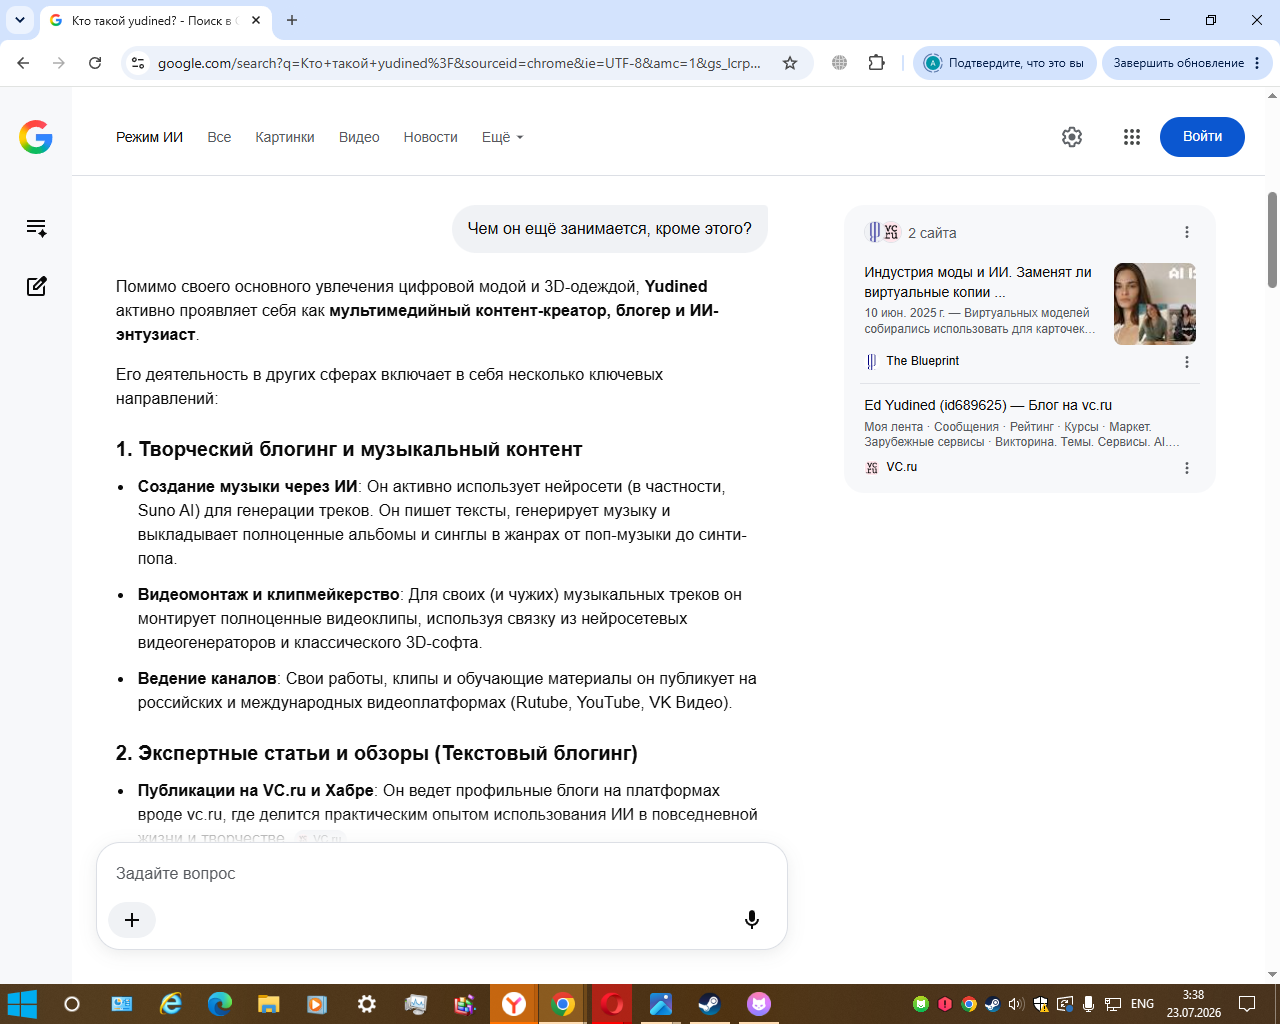This screenshot has width=1280, height=1024.
Task: Open article Индустрия моды и ИИ
Action: 978,282
